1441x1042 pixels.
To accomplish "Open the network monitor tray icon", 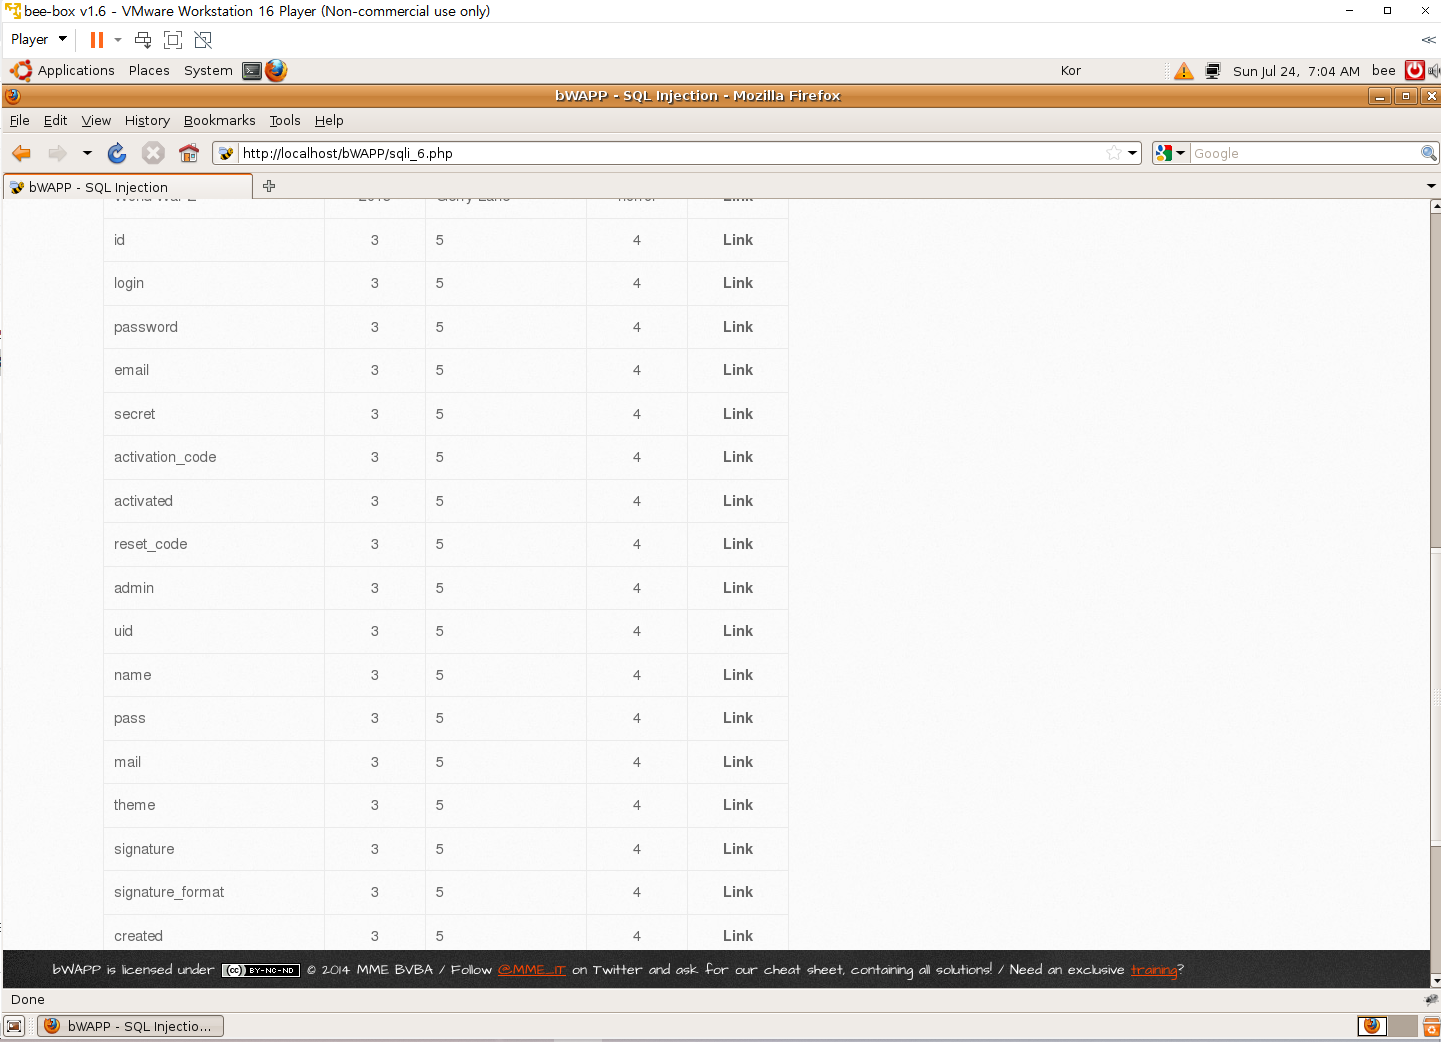I will 1213,71.
